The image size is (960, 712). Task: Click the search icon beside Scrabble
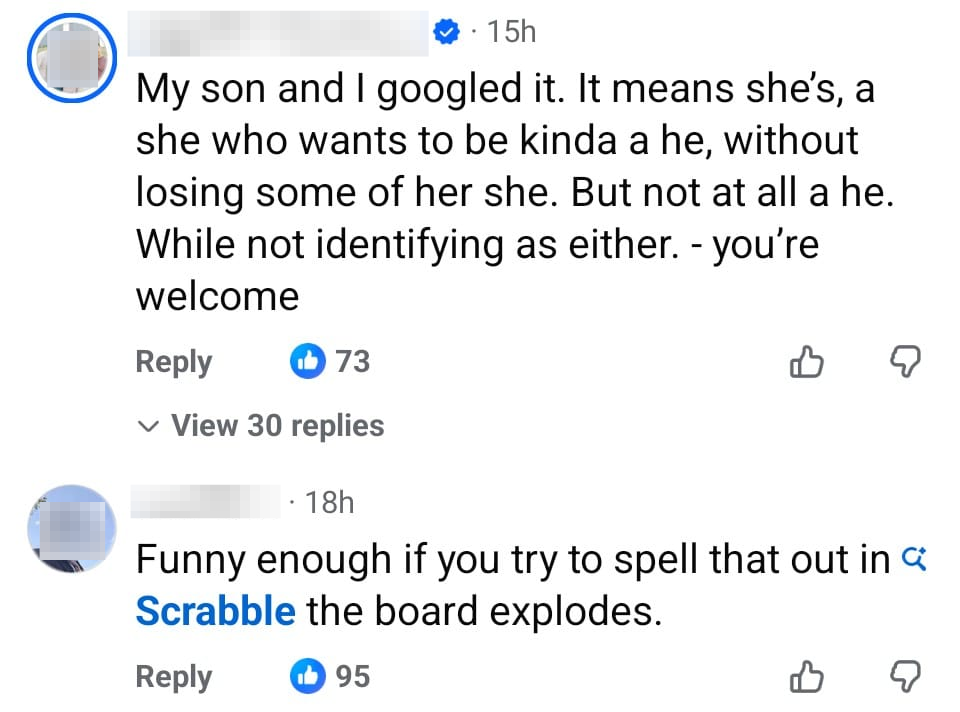point(913,559)
